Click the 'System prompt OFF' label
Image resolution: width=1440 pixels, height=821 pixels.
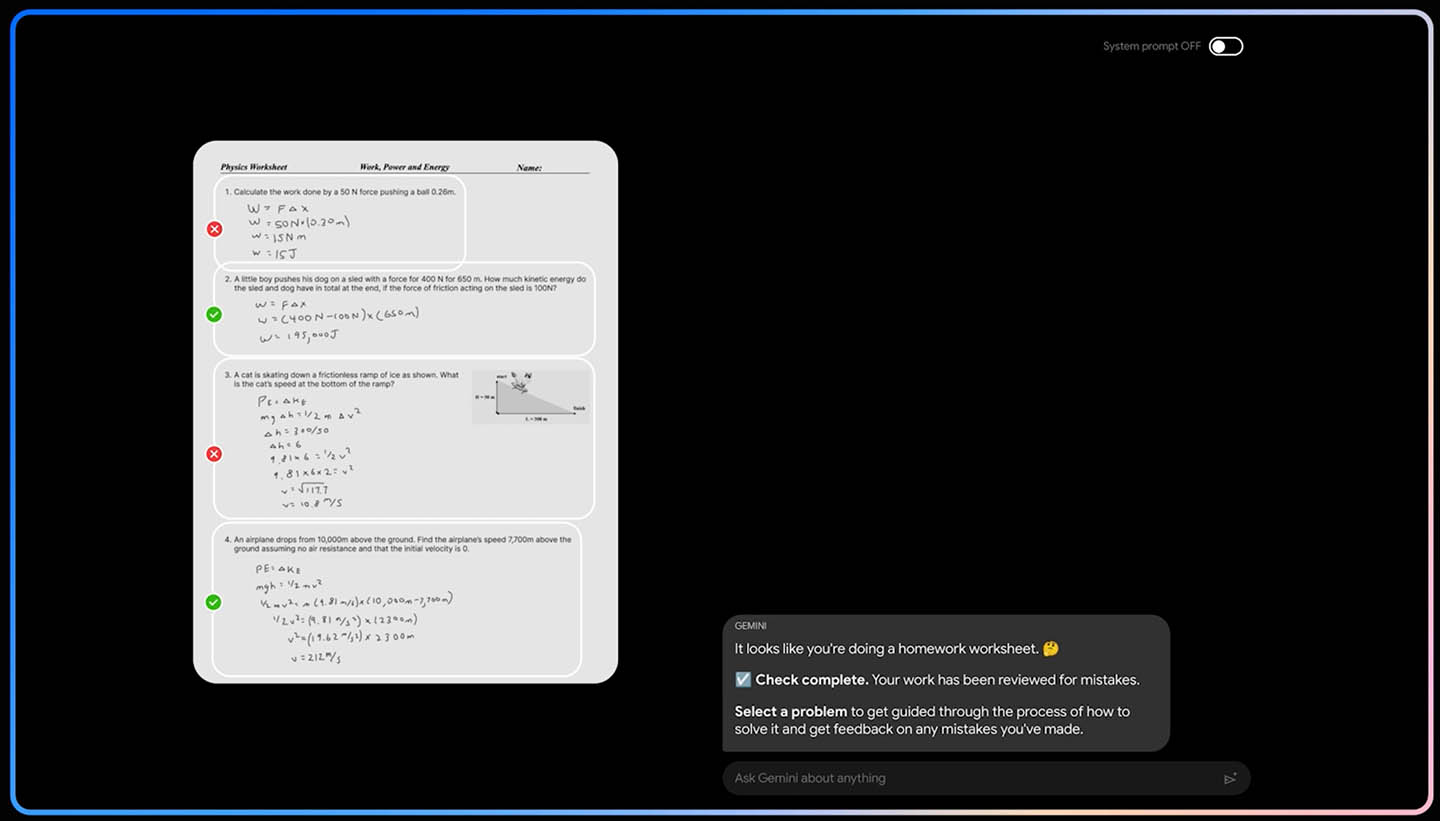click(1152, 46)
